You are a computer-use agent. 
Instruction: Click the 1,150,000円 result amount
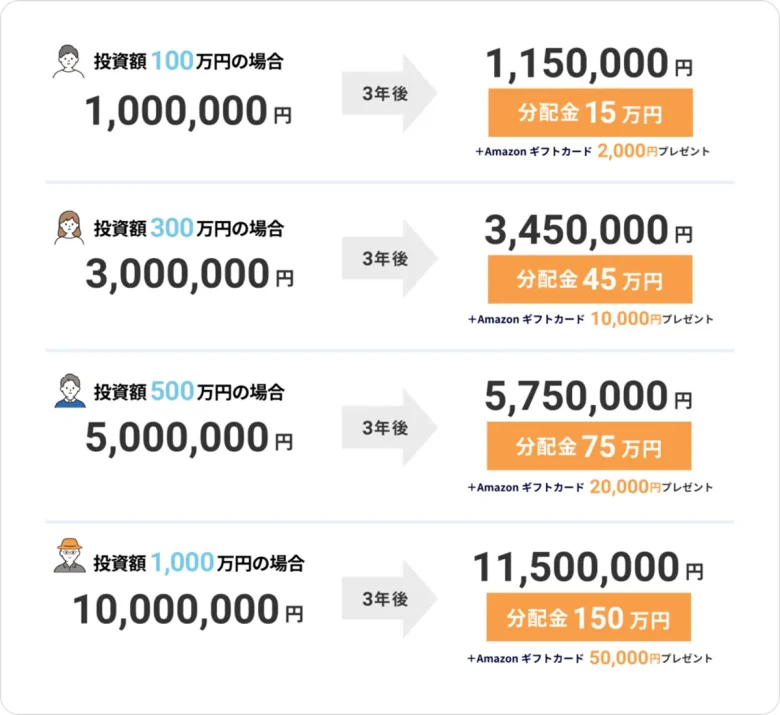(x=589, y=65)
